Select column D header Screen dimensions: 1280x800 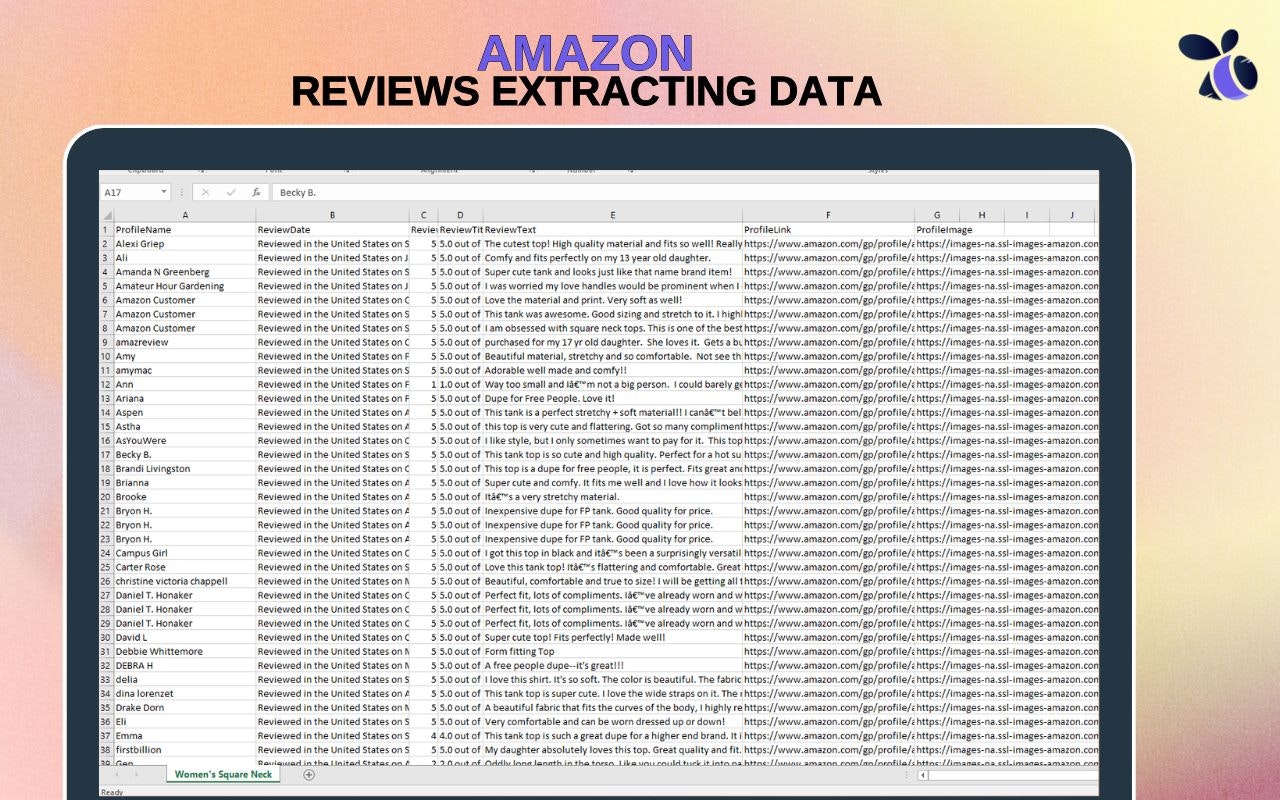pos(460,215)
